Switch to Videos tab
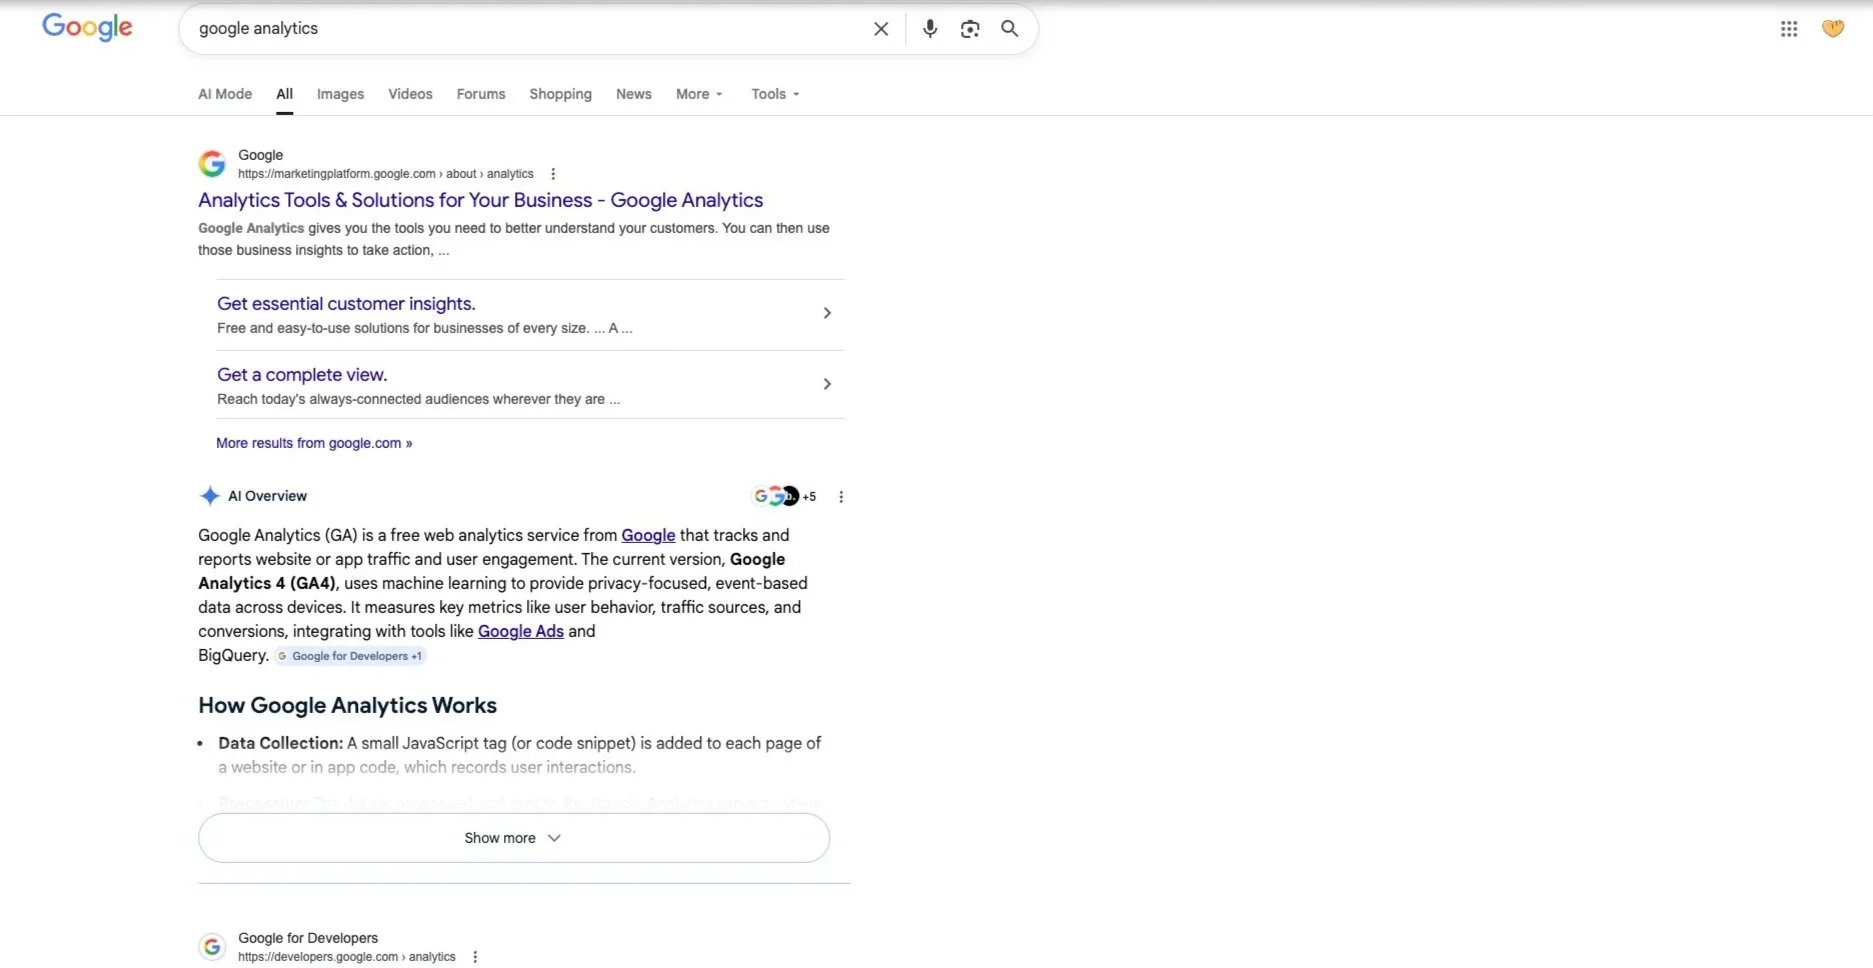Screen dimensions: 1873x968 [410, 94]
